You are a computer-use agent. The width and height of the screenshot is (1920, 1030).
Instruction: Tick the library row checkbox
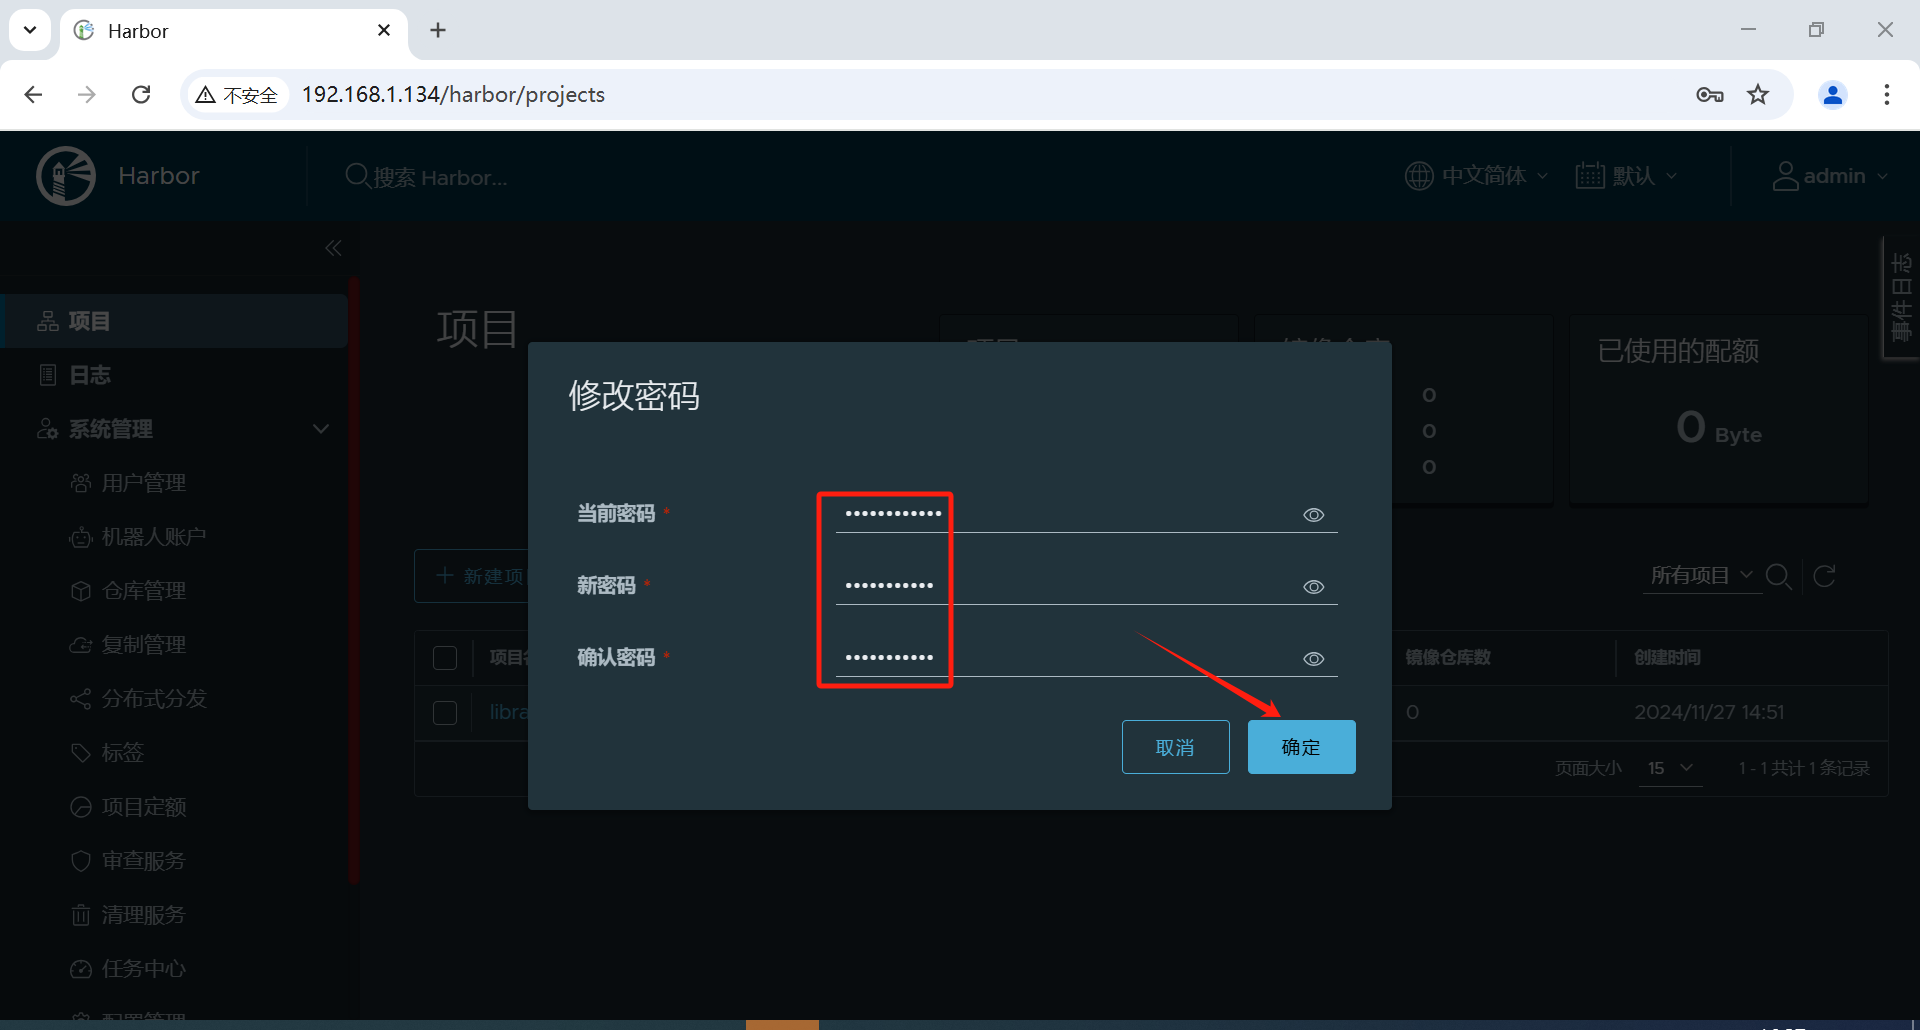coord(445,713)
